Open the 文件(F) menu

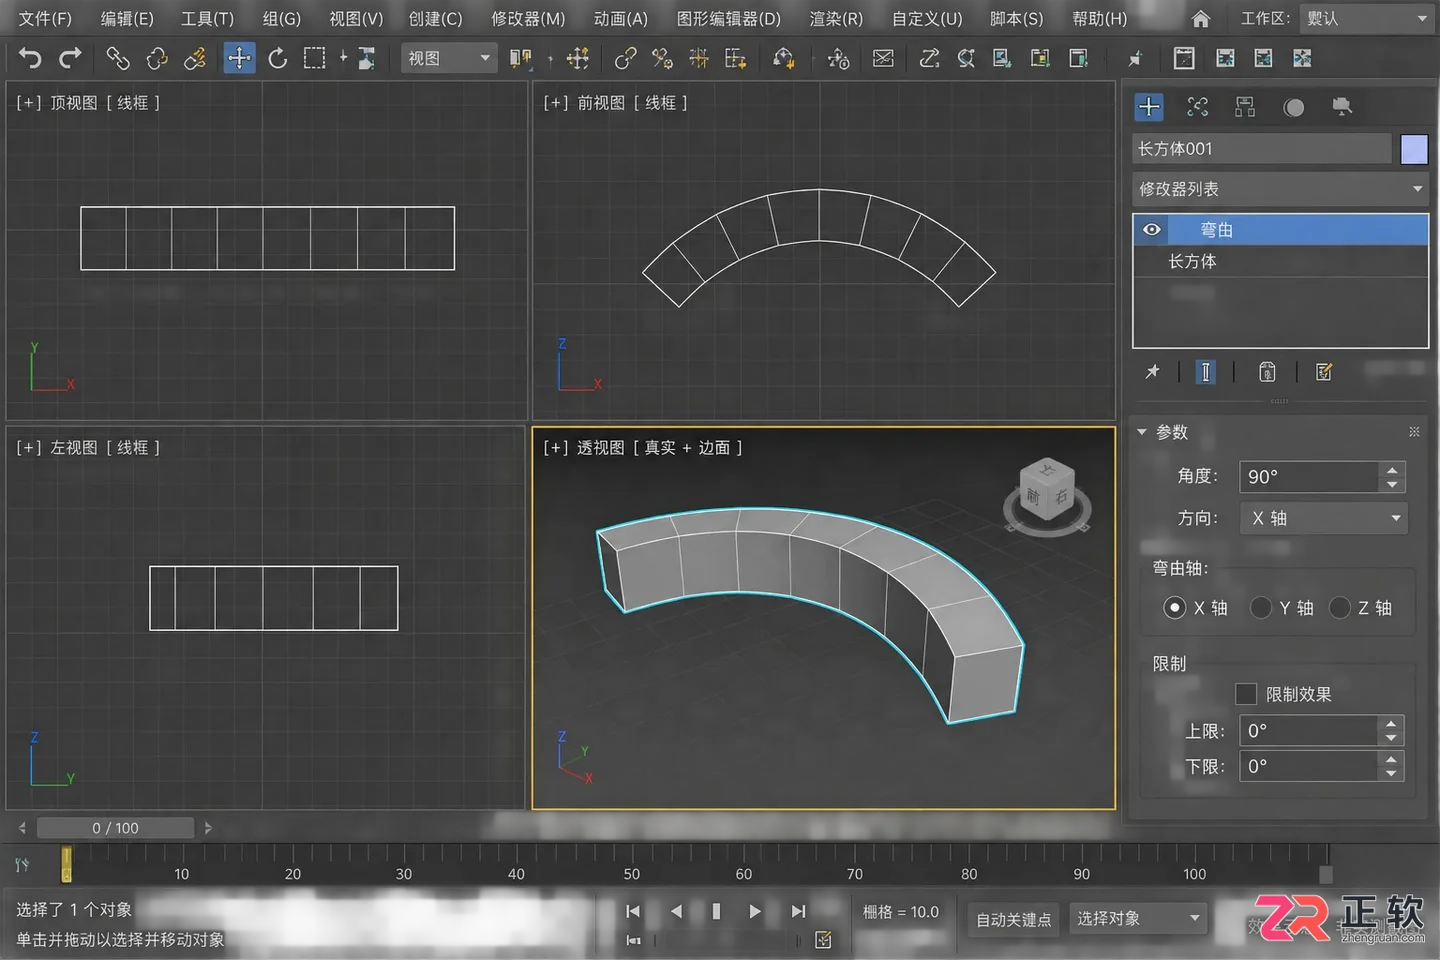click(45, 19)
